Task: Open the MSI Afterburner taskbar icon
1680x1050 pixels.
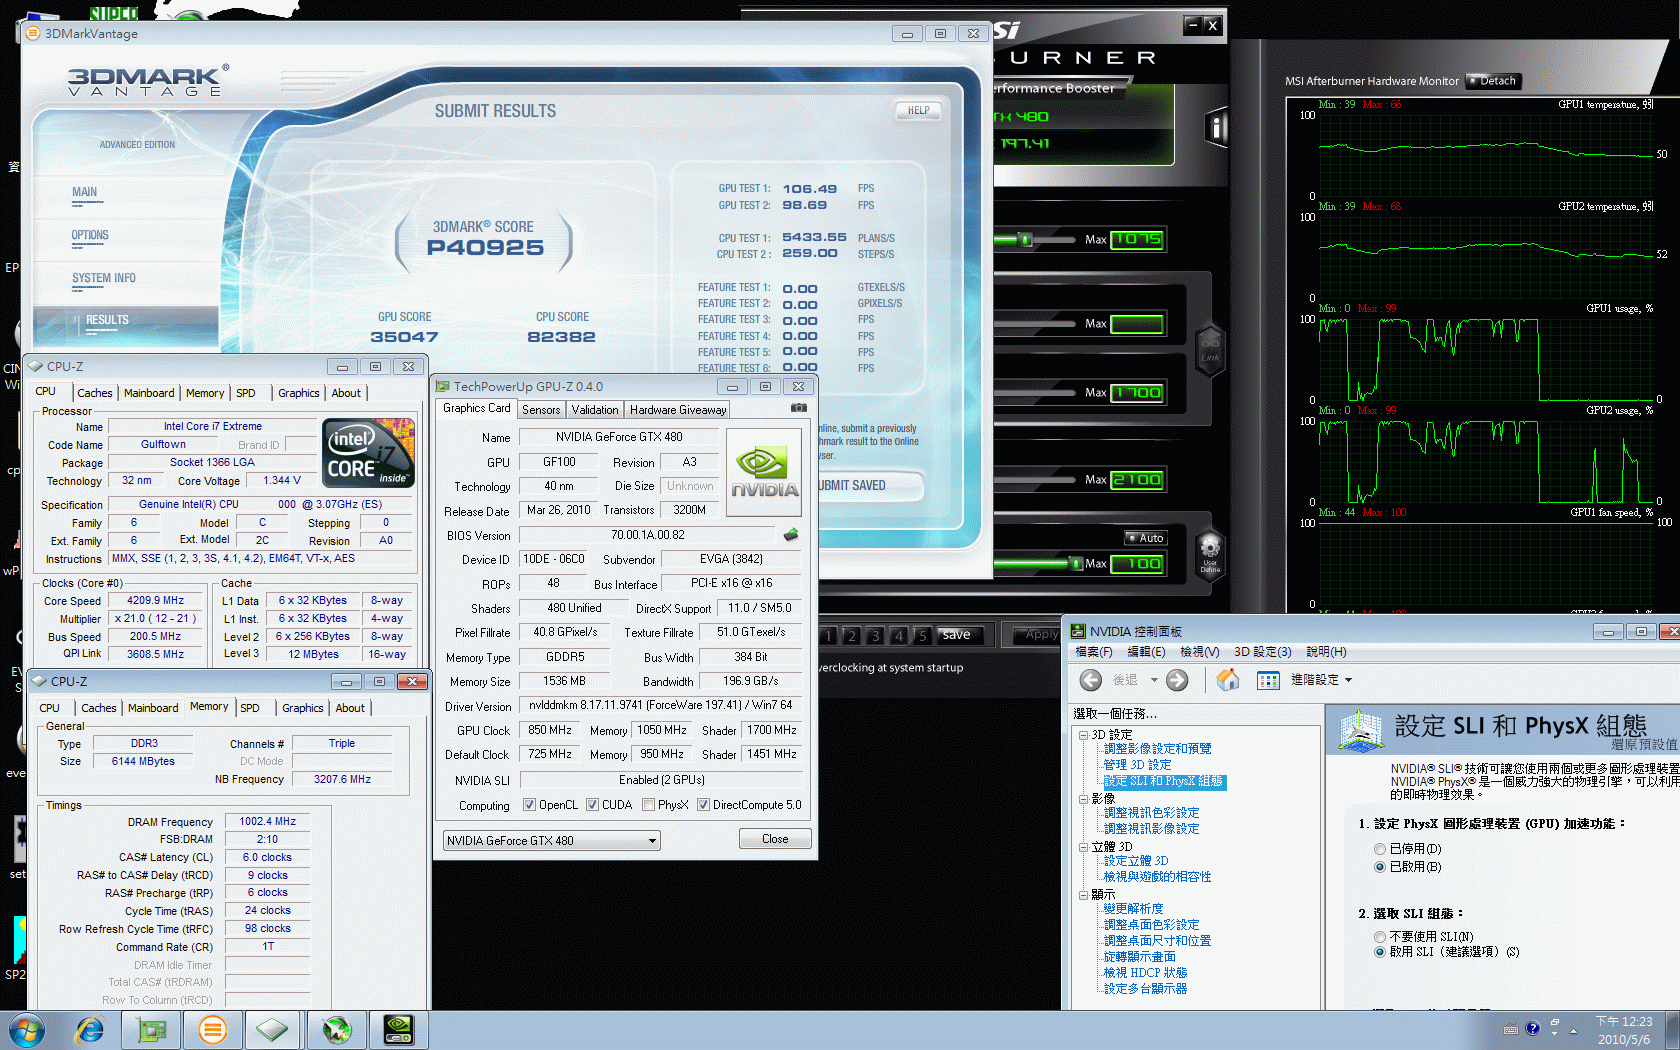Action: (337, 1029)
